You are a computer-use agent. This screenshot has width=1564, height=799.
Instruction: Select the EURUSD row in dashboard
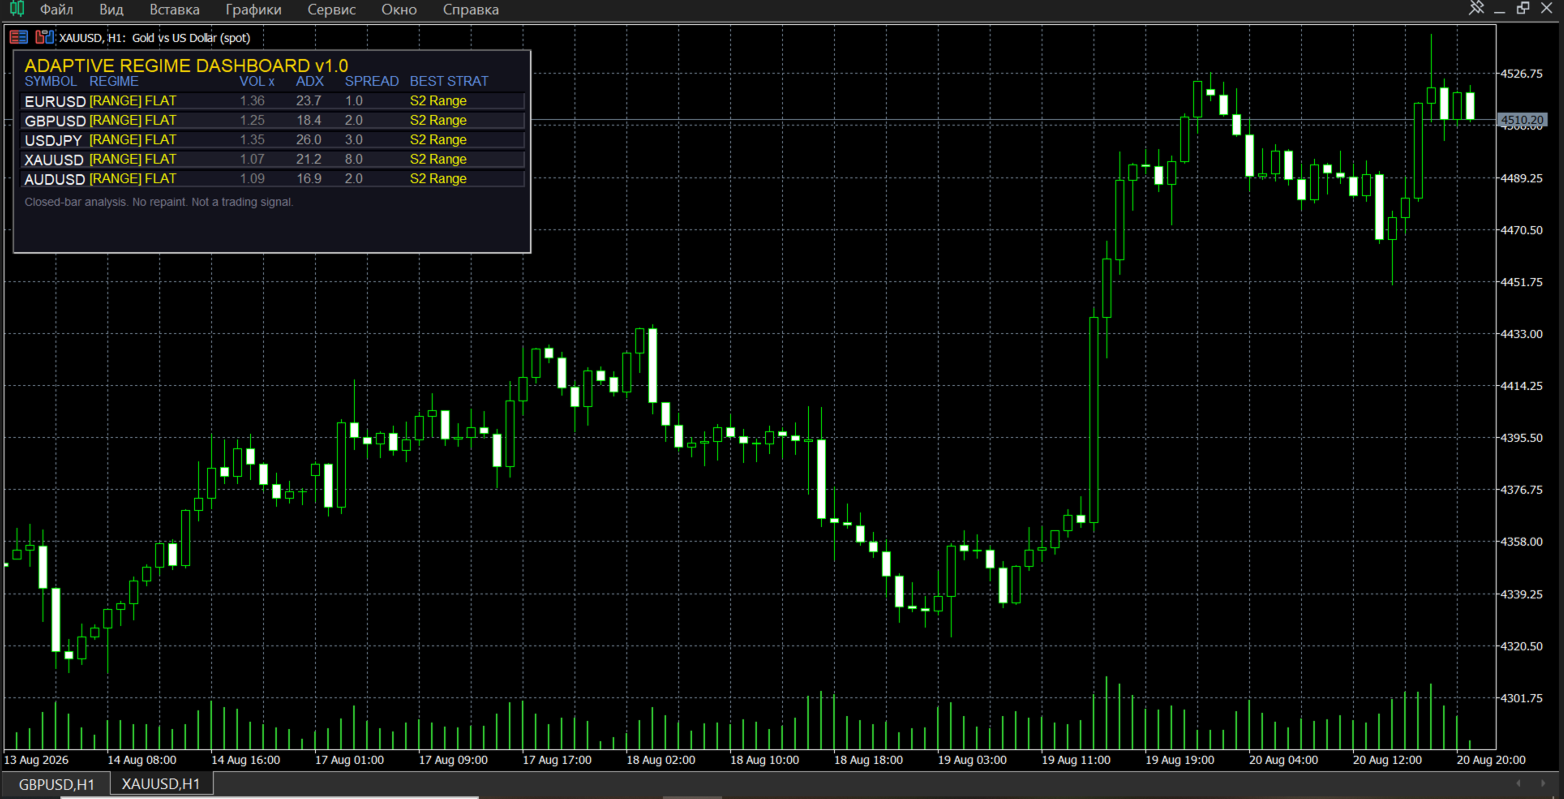[272, 101]
